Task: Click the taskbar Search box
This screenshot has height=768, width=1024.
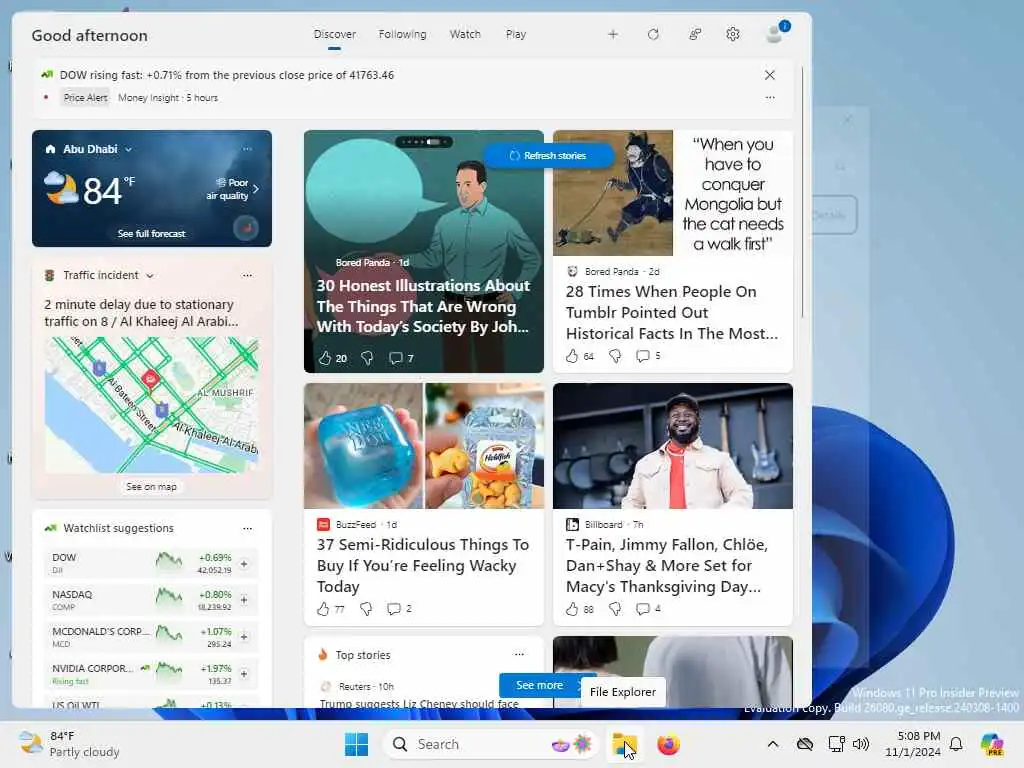Action: (x=491, y=744)
